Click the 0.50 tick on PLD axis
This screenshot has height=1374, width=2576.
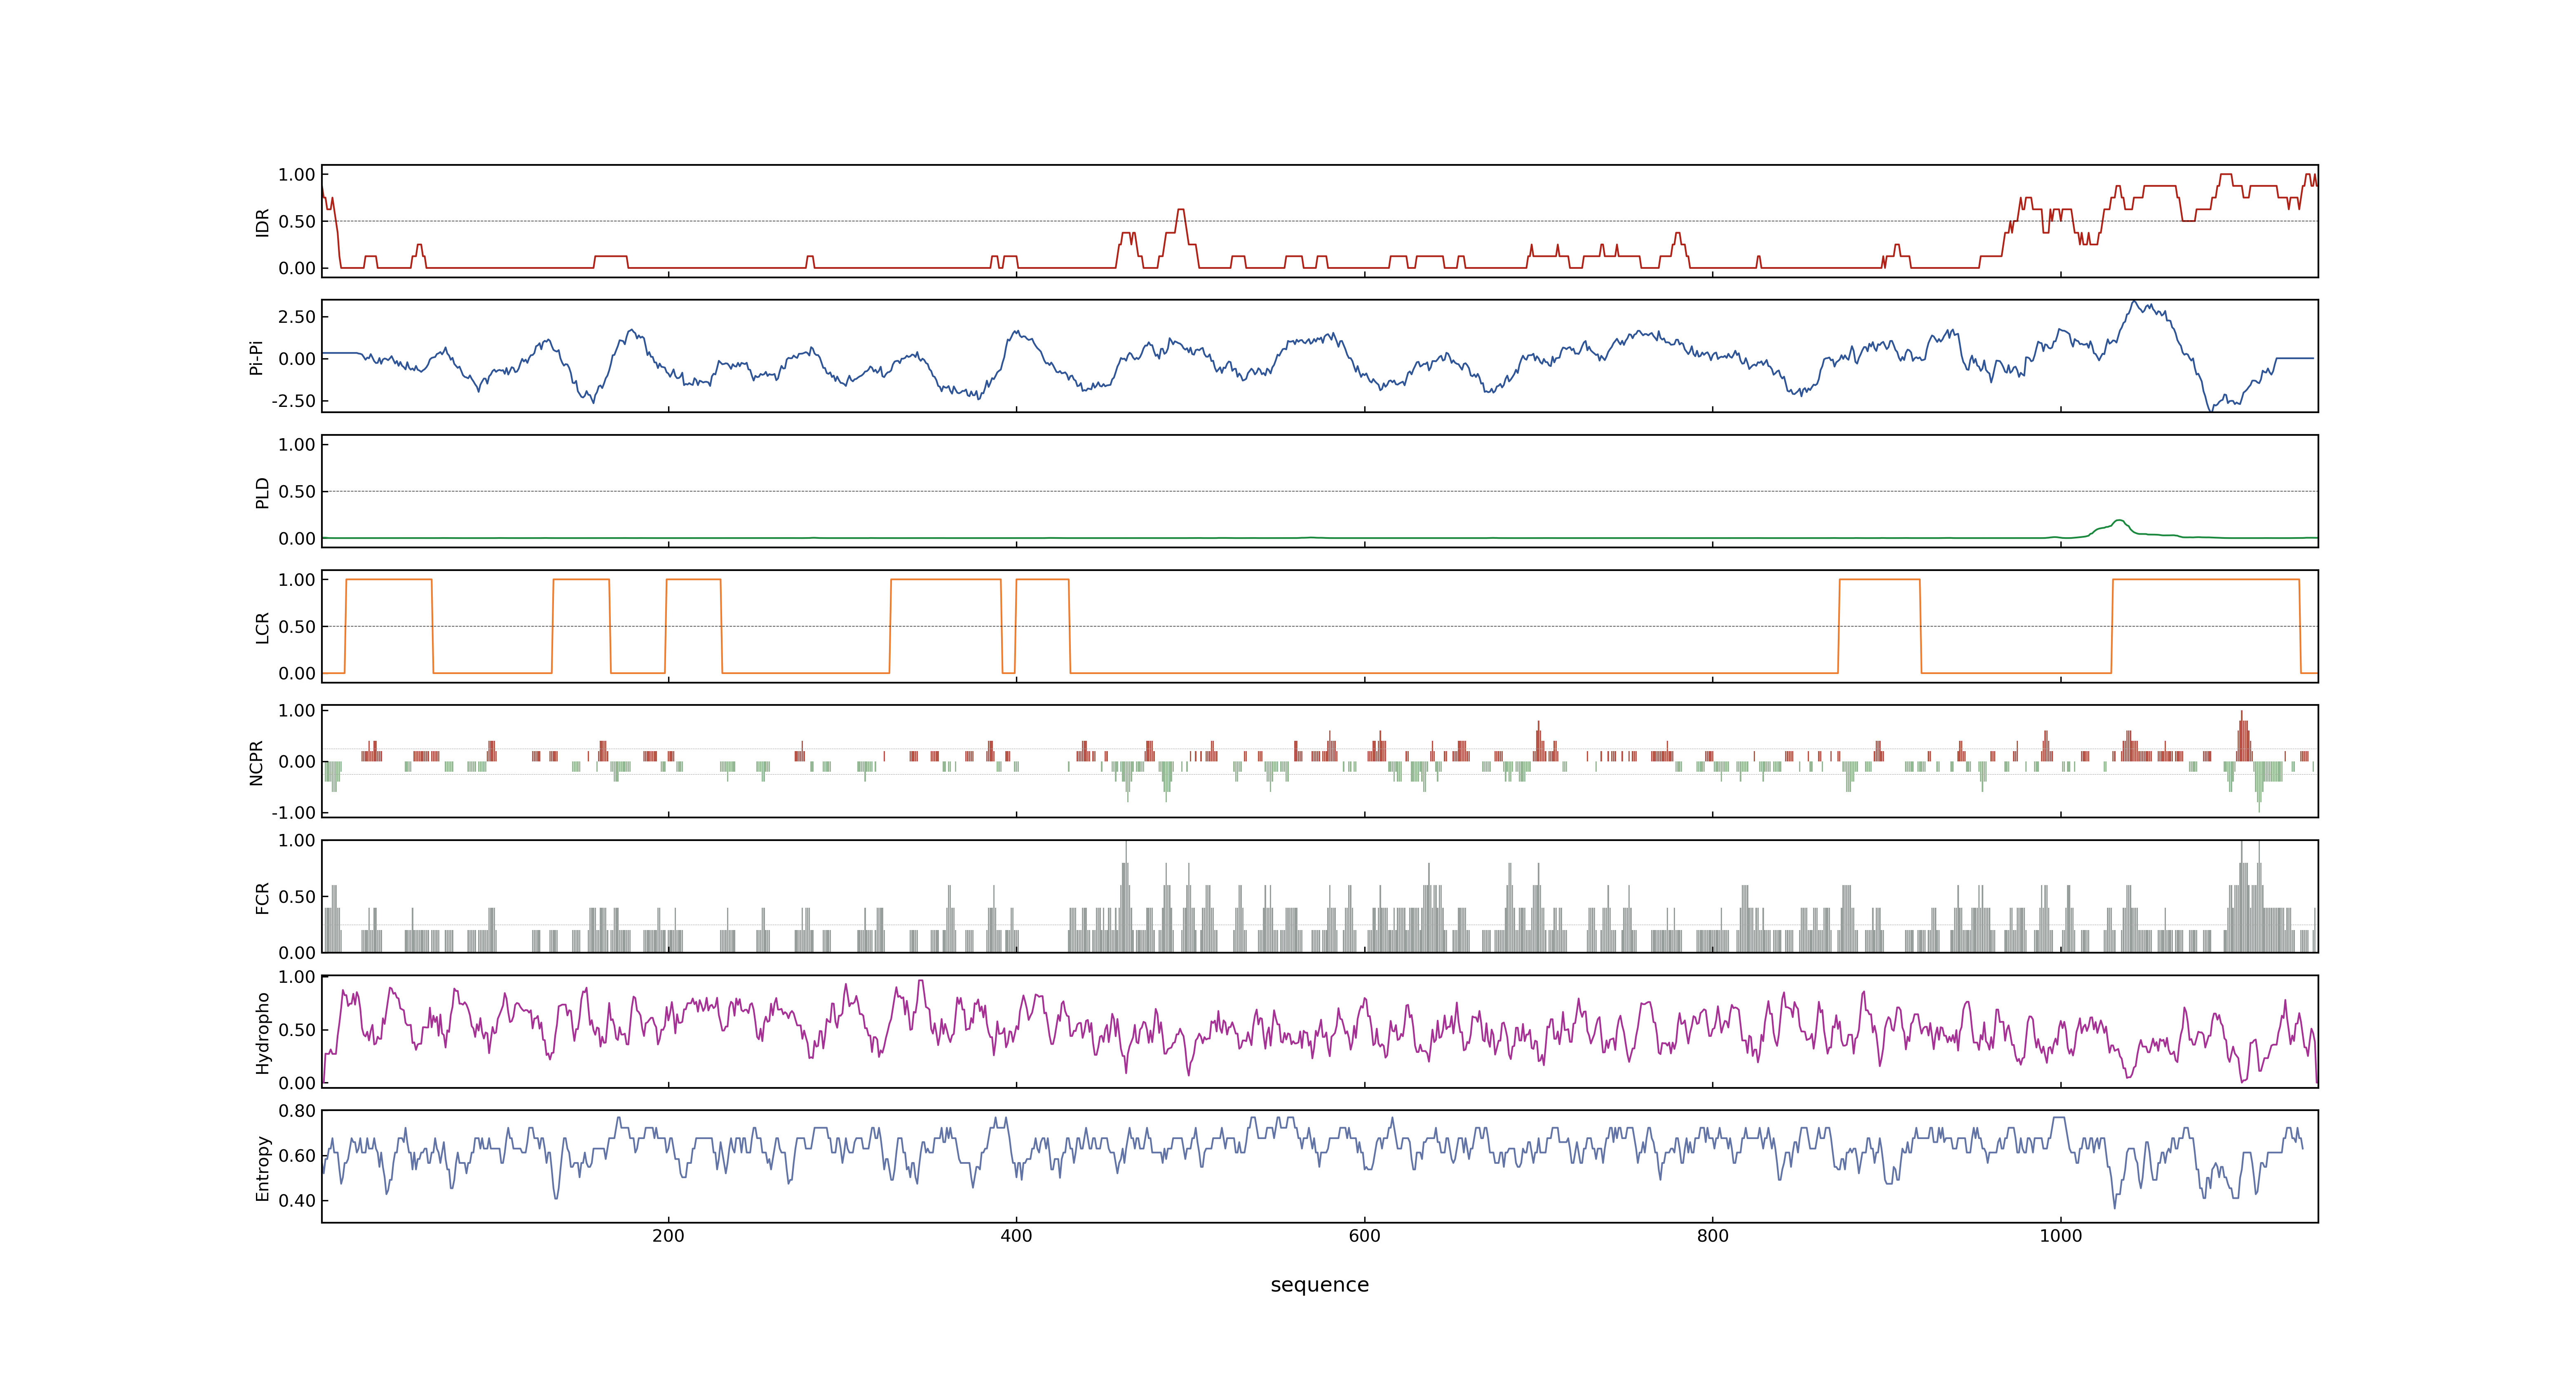(297, 492)
